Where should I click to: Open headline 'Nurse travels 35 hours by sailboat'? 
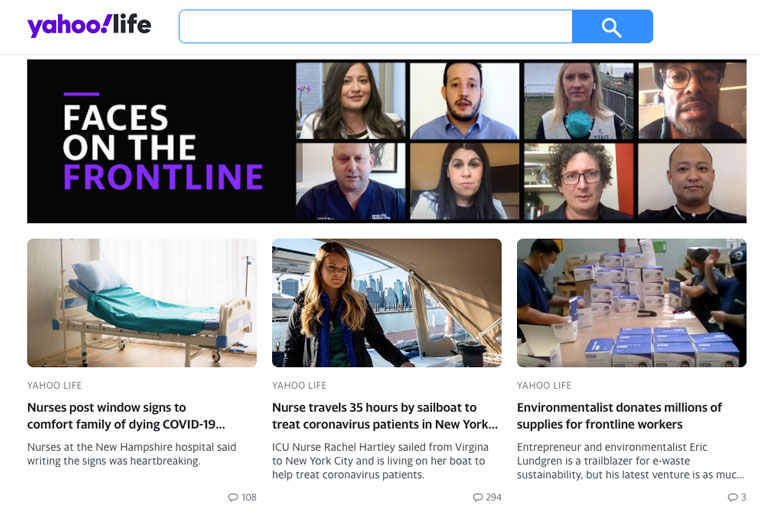385,416
